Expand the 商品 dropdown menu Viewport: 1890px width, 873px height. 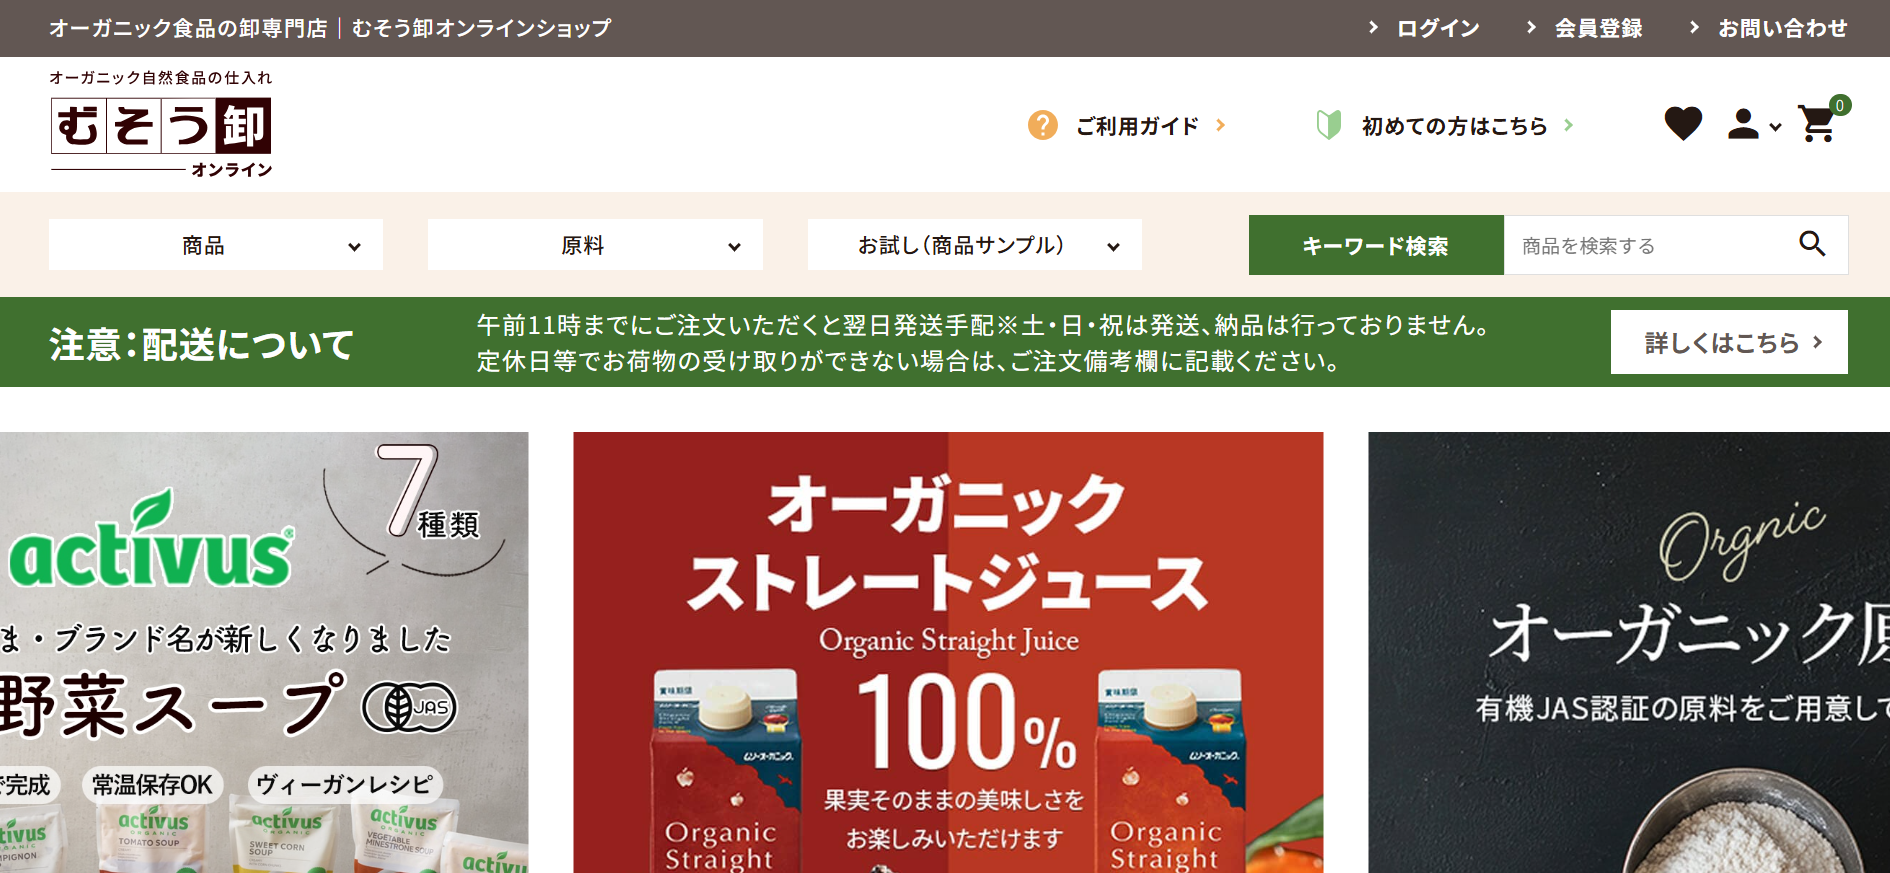(x=216, y=245)
